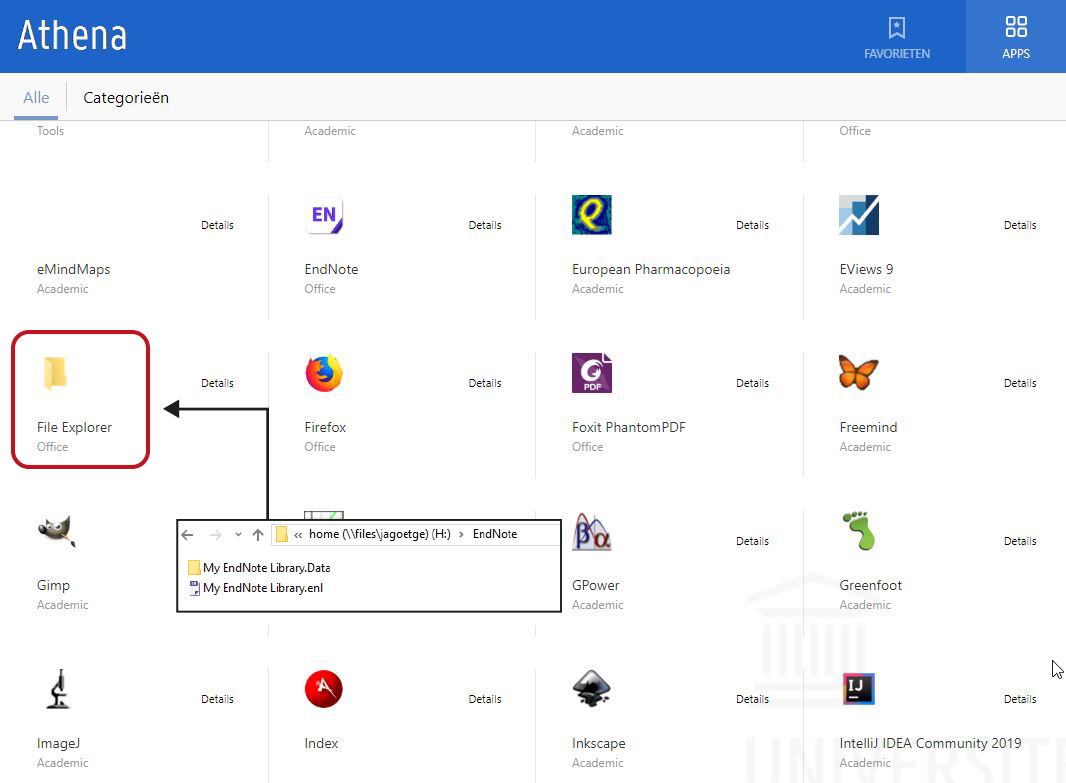The width and height of the screenshot is (1066, 783).
Task: Switch to the Categorieën tab
Action: [126, 98]
